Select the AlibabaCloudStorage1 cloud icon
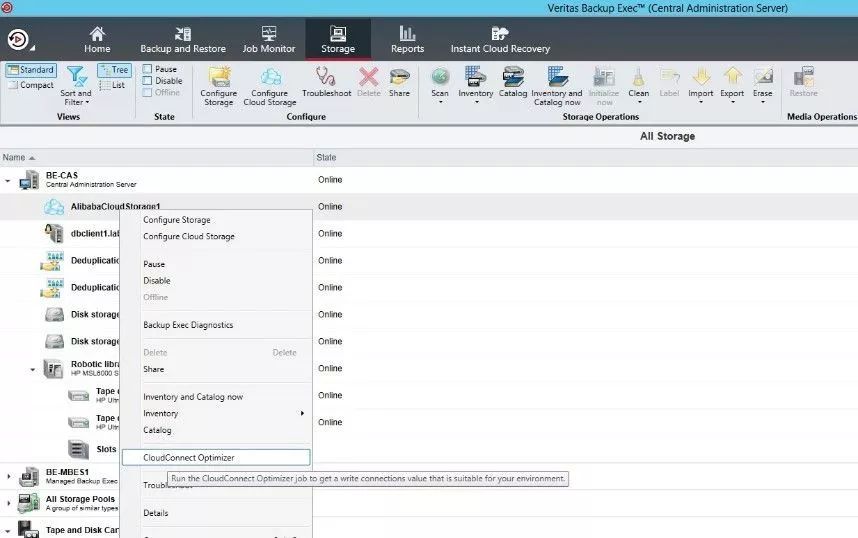The height and width of the screenshot is (538, 858). pyautogui.click(x=54, y=207)
